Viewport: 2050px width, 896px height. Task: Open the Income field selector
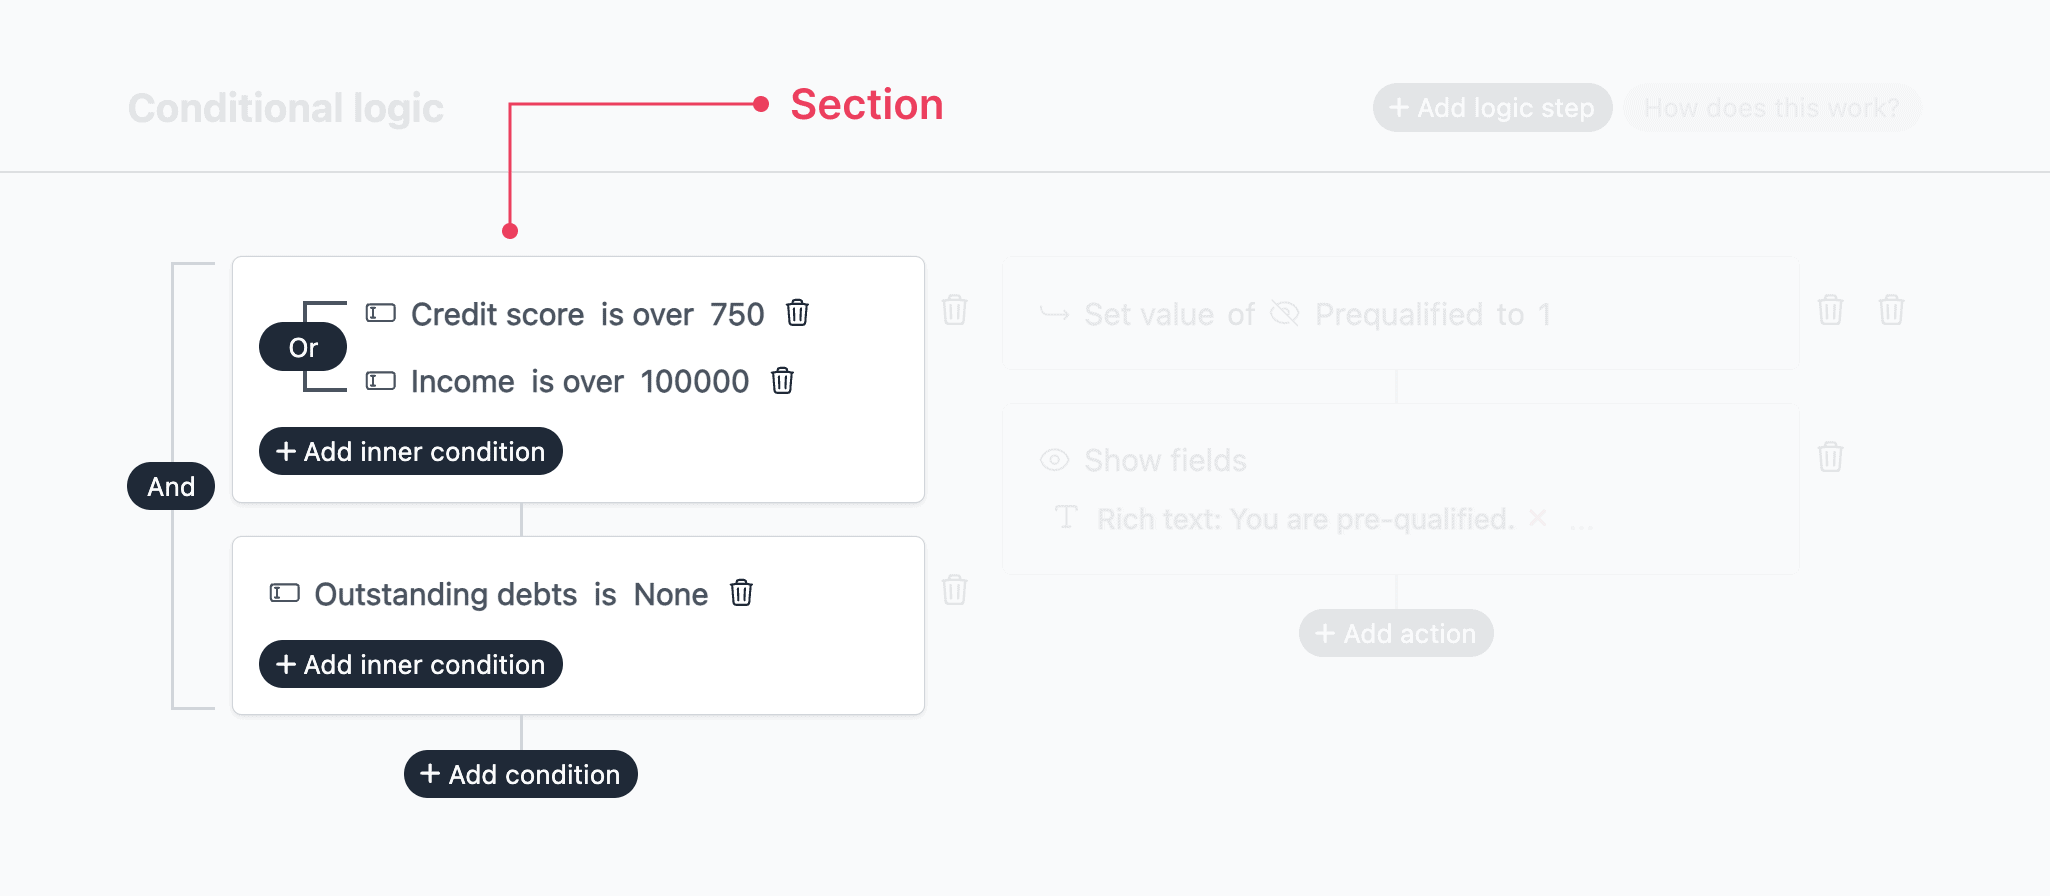click(462, 381)
